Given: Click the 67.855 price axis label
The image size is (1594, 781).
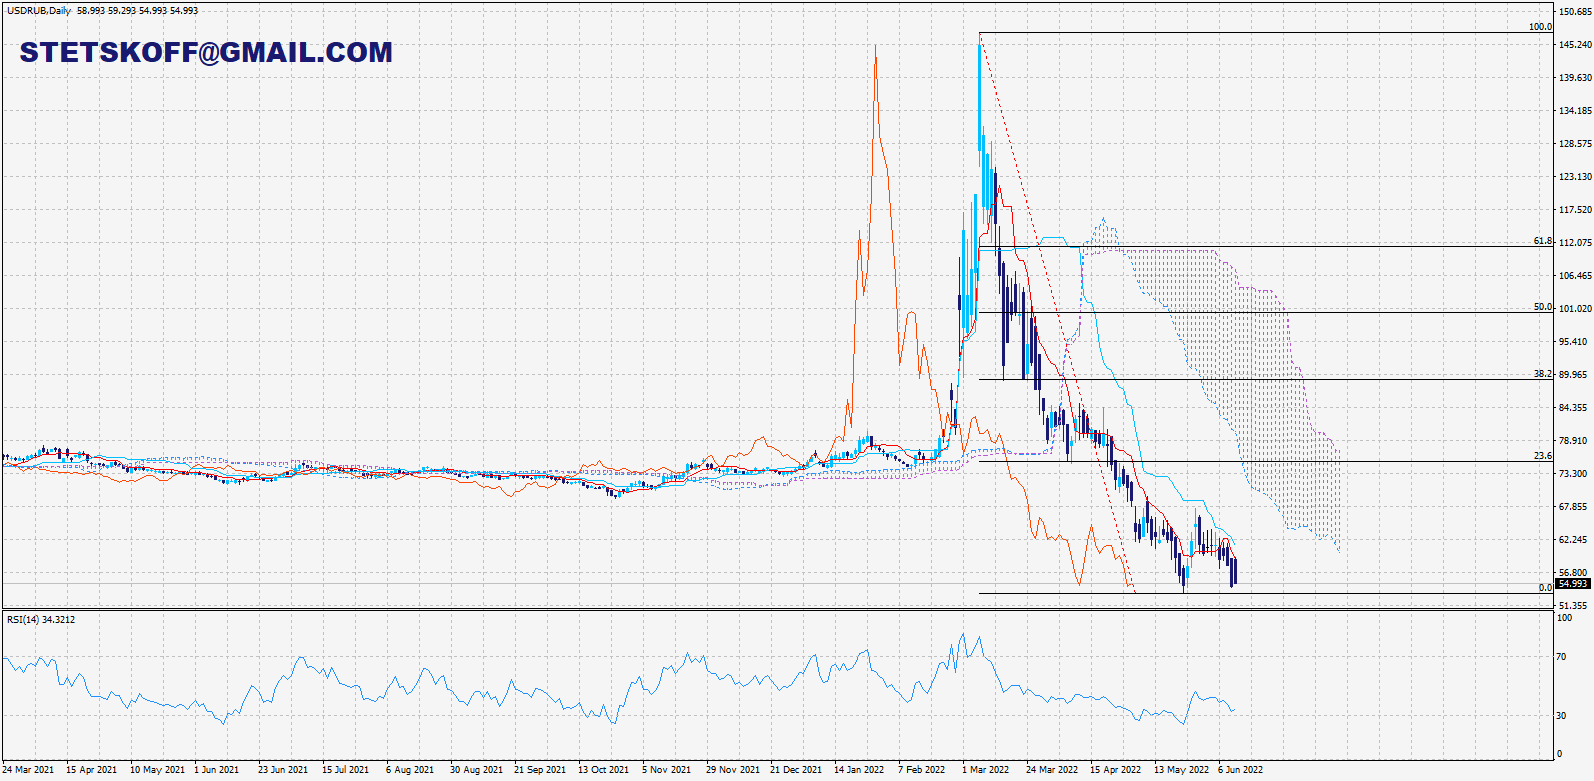Looking at the screenshot, I should tap(1573, 507).
